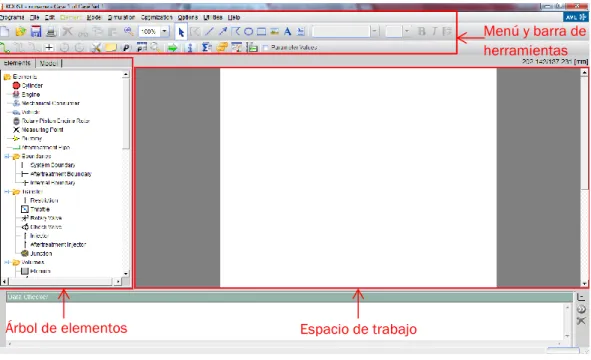Select Plenum element in tree
Viewport: 591px width, 360px height.
pyautogui.click(x=40, y=271)
